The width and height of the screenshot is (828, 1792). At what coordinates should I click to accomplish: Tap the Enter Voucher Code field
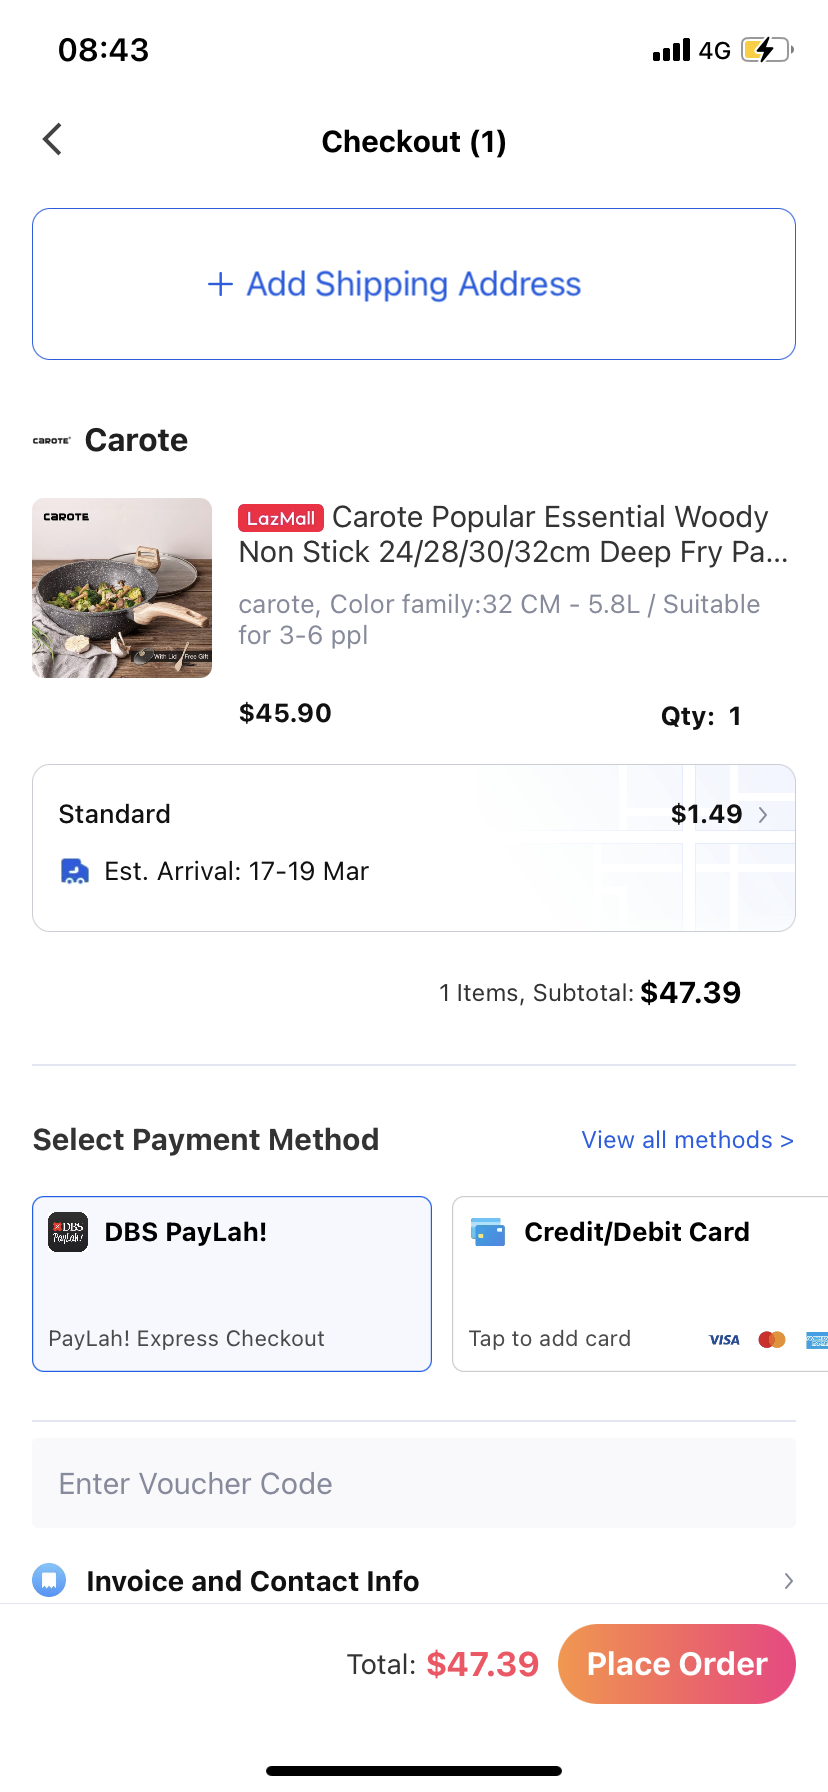click(x=414, y=1483)
